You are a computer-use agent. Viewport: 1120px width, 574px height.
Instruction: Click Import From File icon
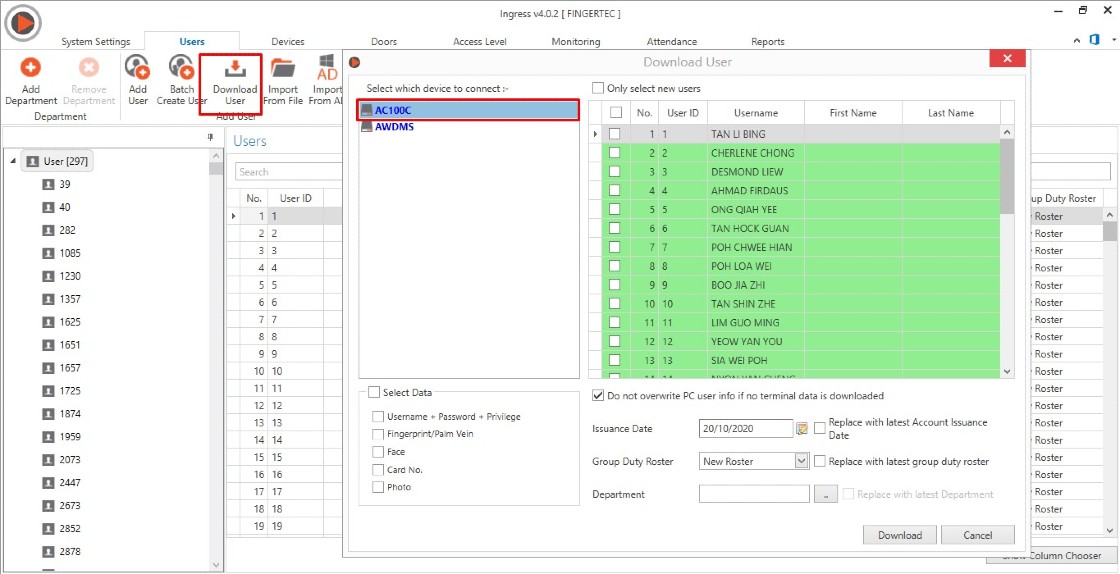click(284, 69)
